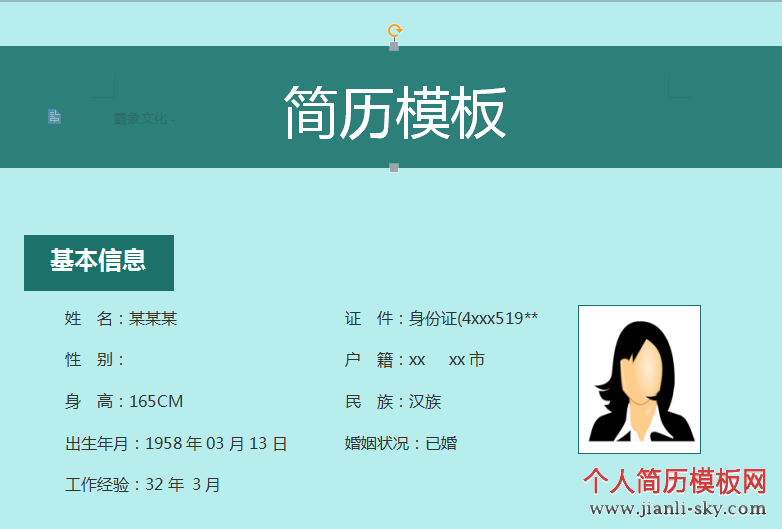Click the ID text '身份证(4xxx519**'

point(473,319)
